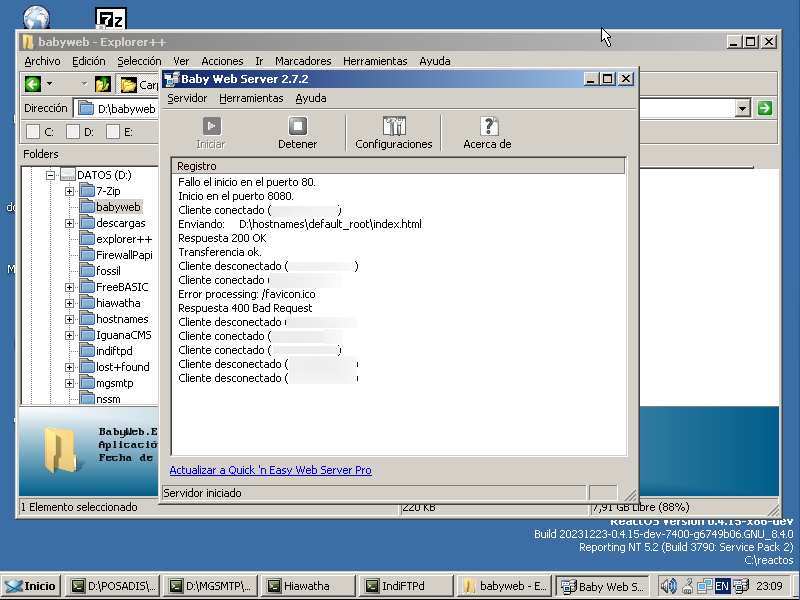Screen dimensions: 800x600
Task: Toggle the C: drive checkbox
Action: pos(33,132)
